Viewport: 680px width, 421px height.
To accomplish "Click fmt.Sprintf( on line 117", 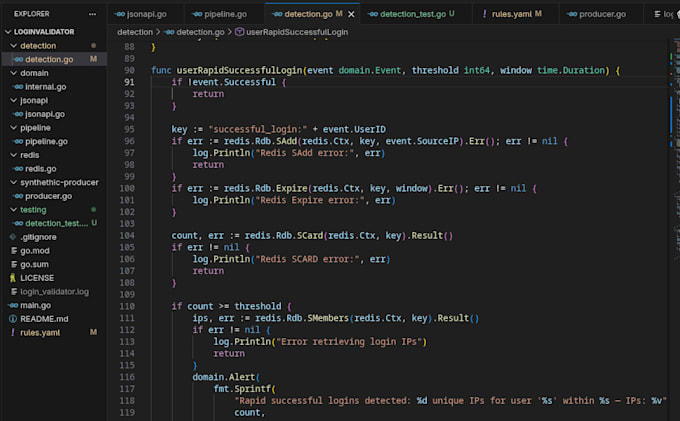I will [x=245, y=389].
